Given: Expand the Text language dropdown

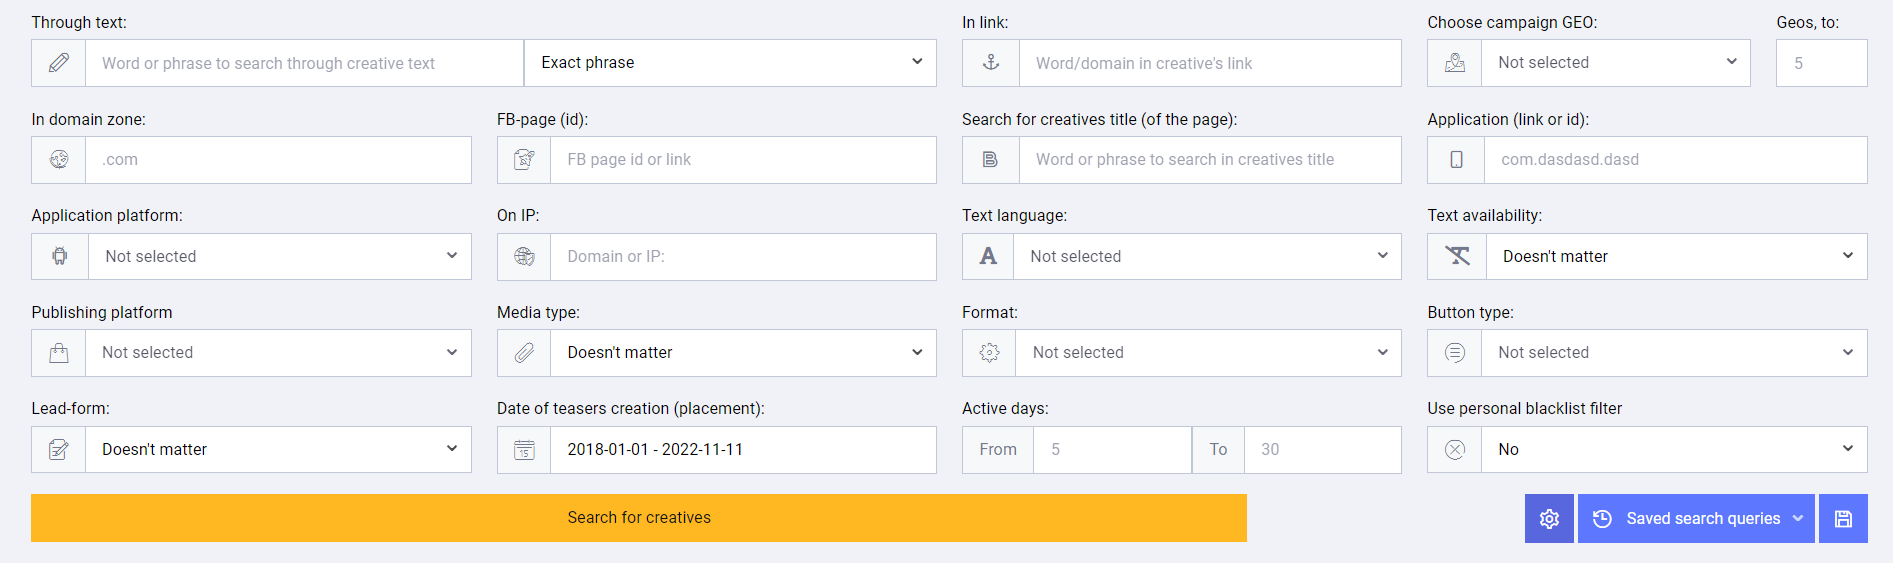Looking at the screenshot, I should [1208, 256].
